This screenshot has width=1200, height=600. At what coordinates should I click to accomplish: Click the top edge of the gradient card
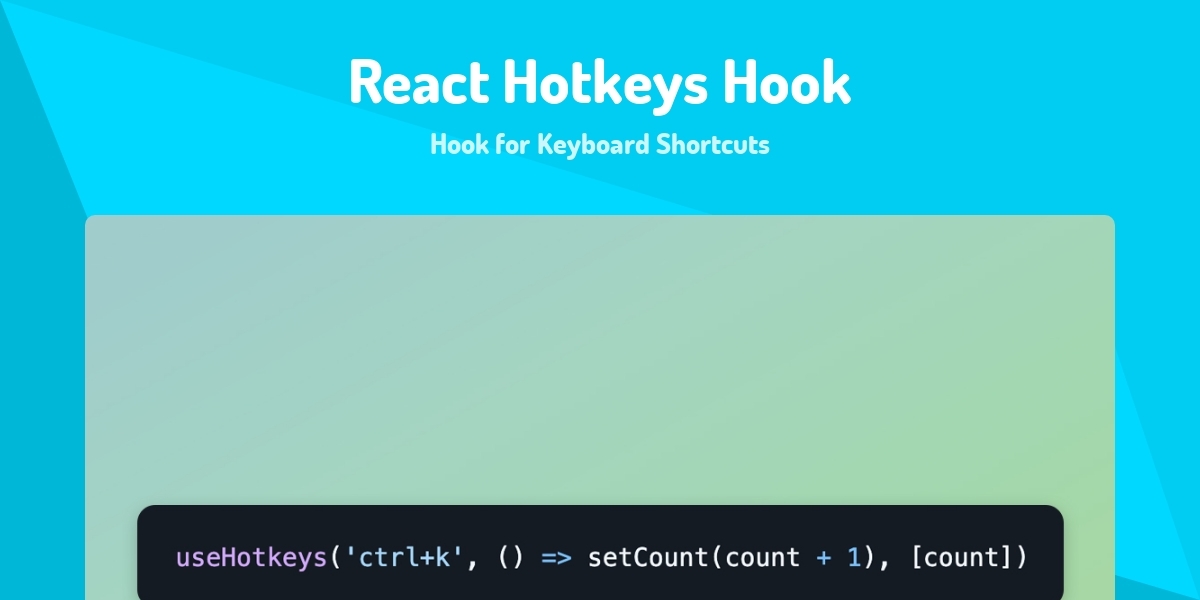600,216
